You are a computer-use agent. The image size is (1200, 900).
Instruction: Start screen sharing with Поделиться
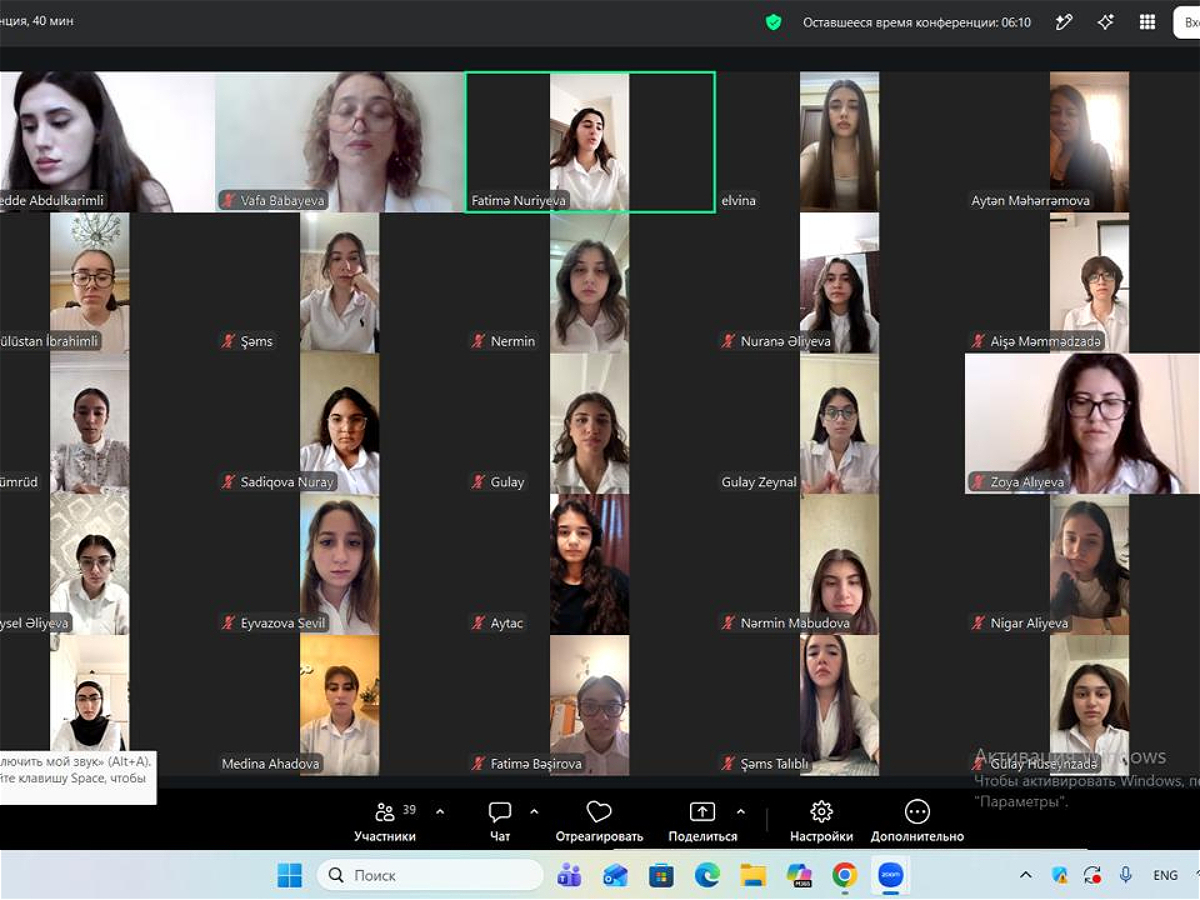[x=703, y=822]
